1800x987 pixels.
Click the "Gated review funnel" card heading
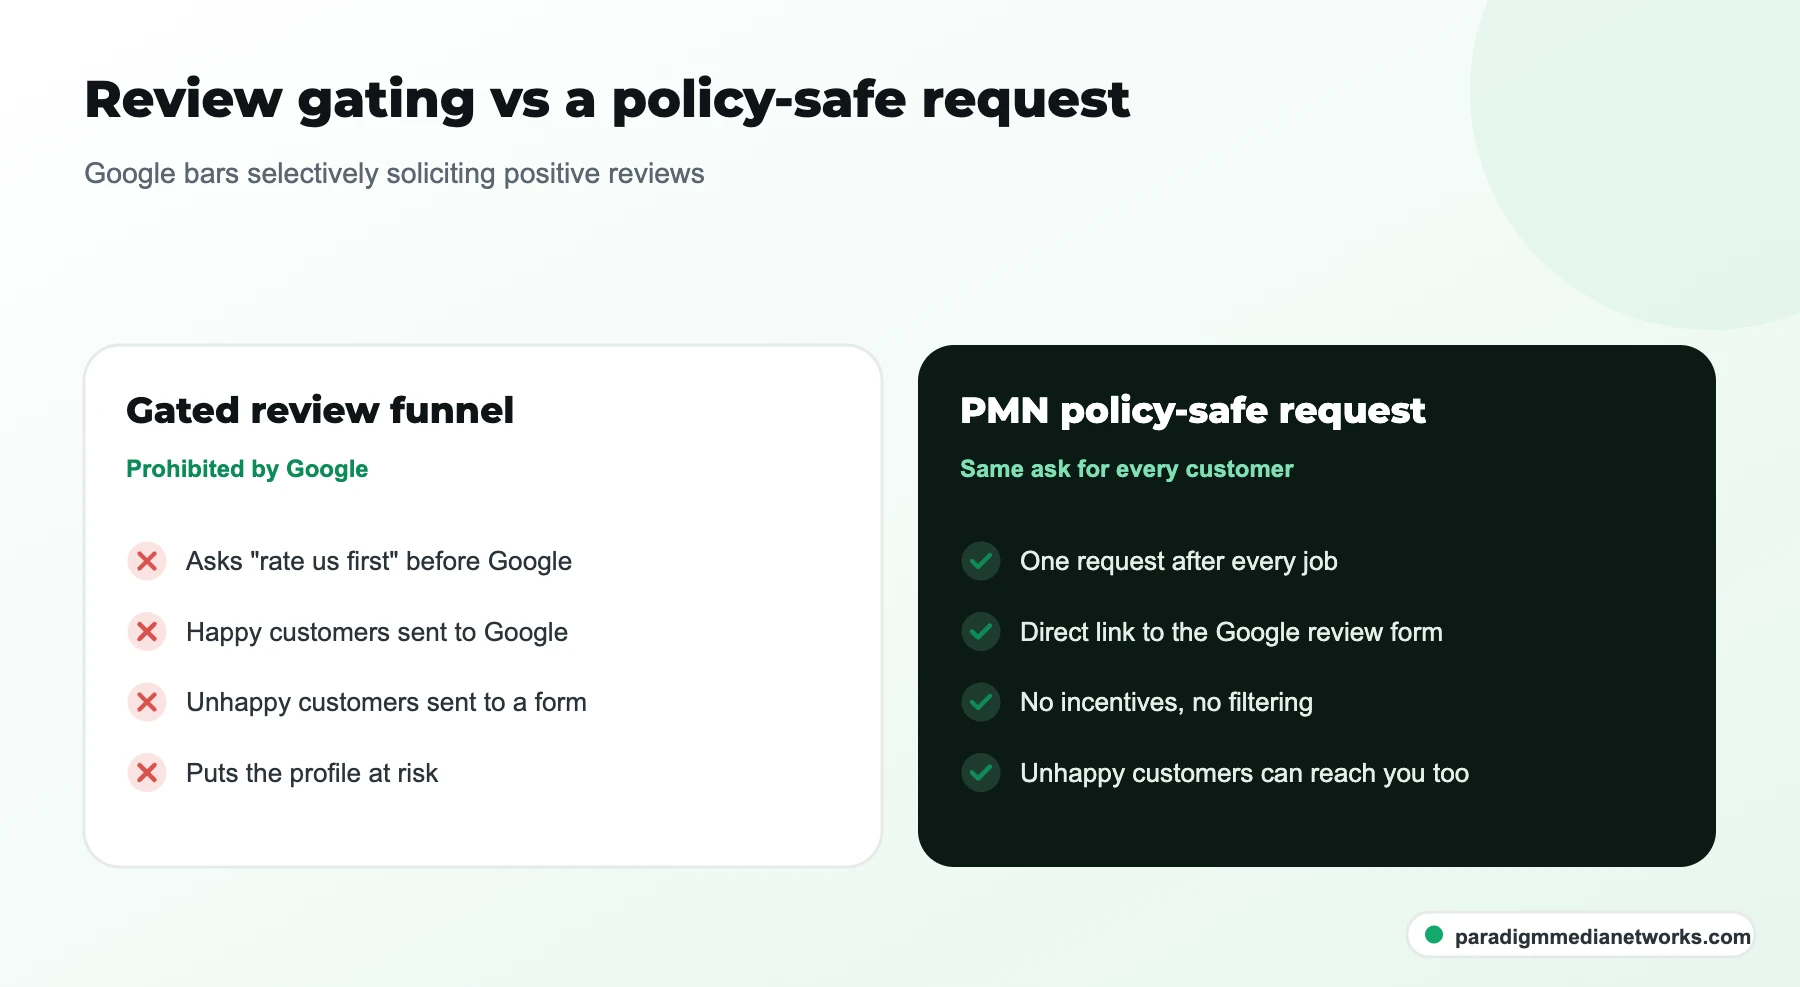click(x=320, y=411)
